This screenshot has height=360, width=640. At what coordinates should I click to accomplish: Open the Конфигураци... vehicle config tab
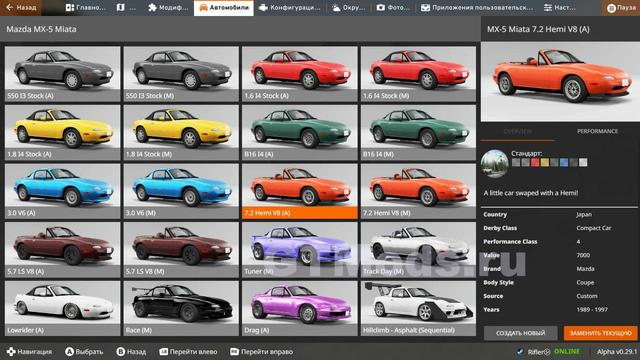290,8
